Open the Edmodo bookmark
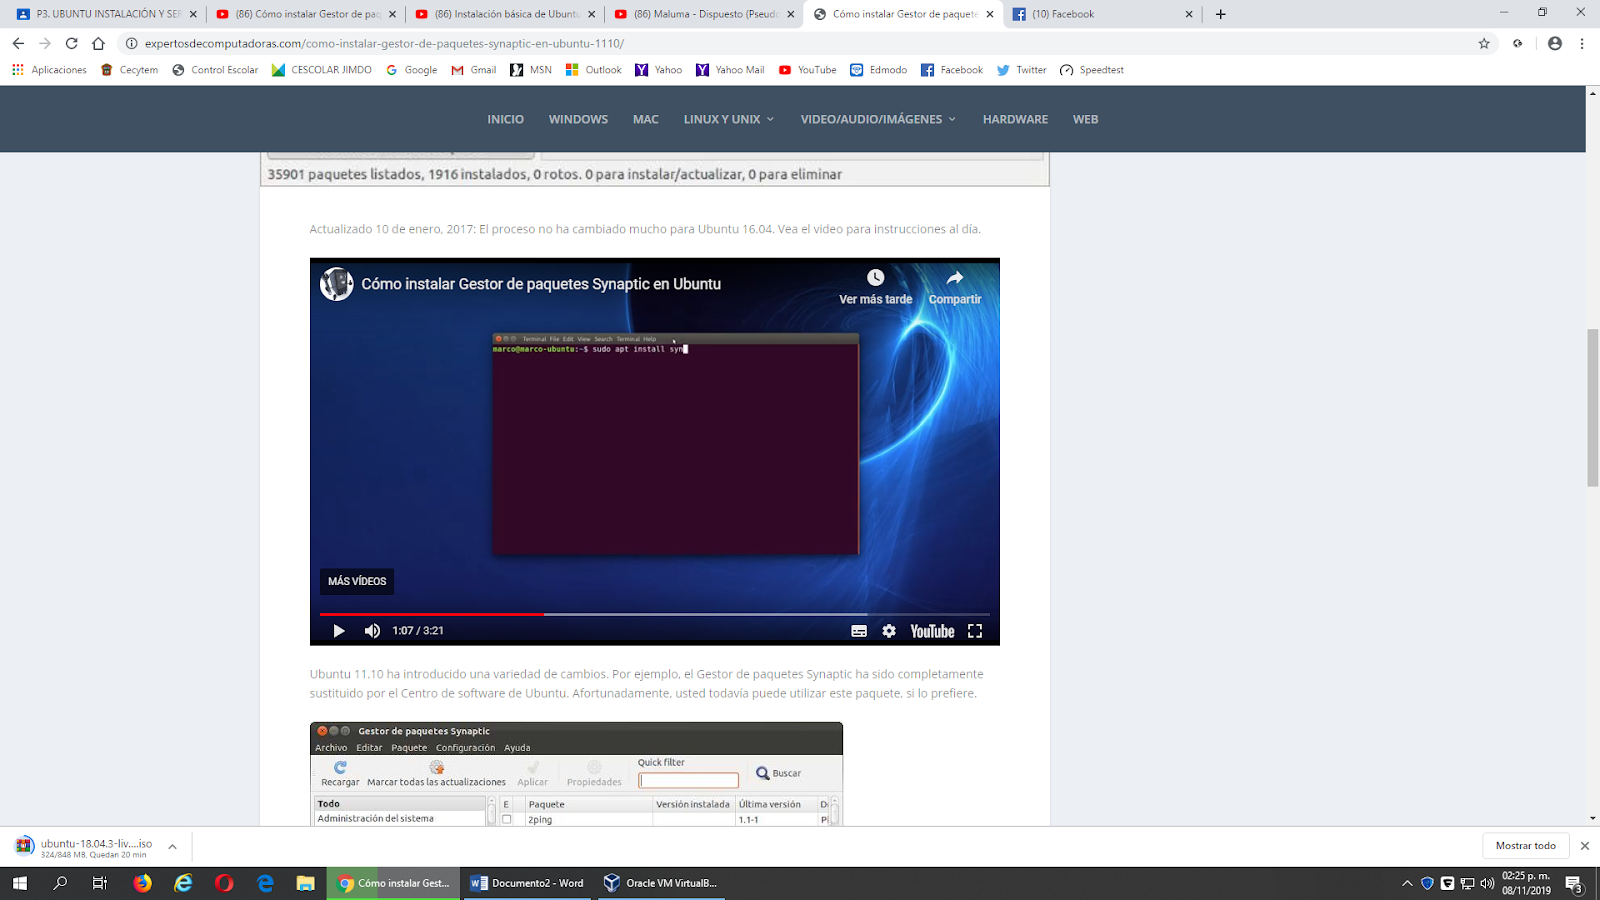The width and height of the screenshot is (1600, 900). [x=878, y=70]
